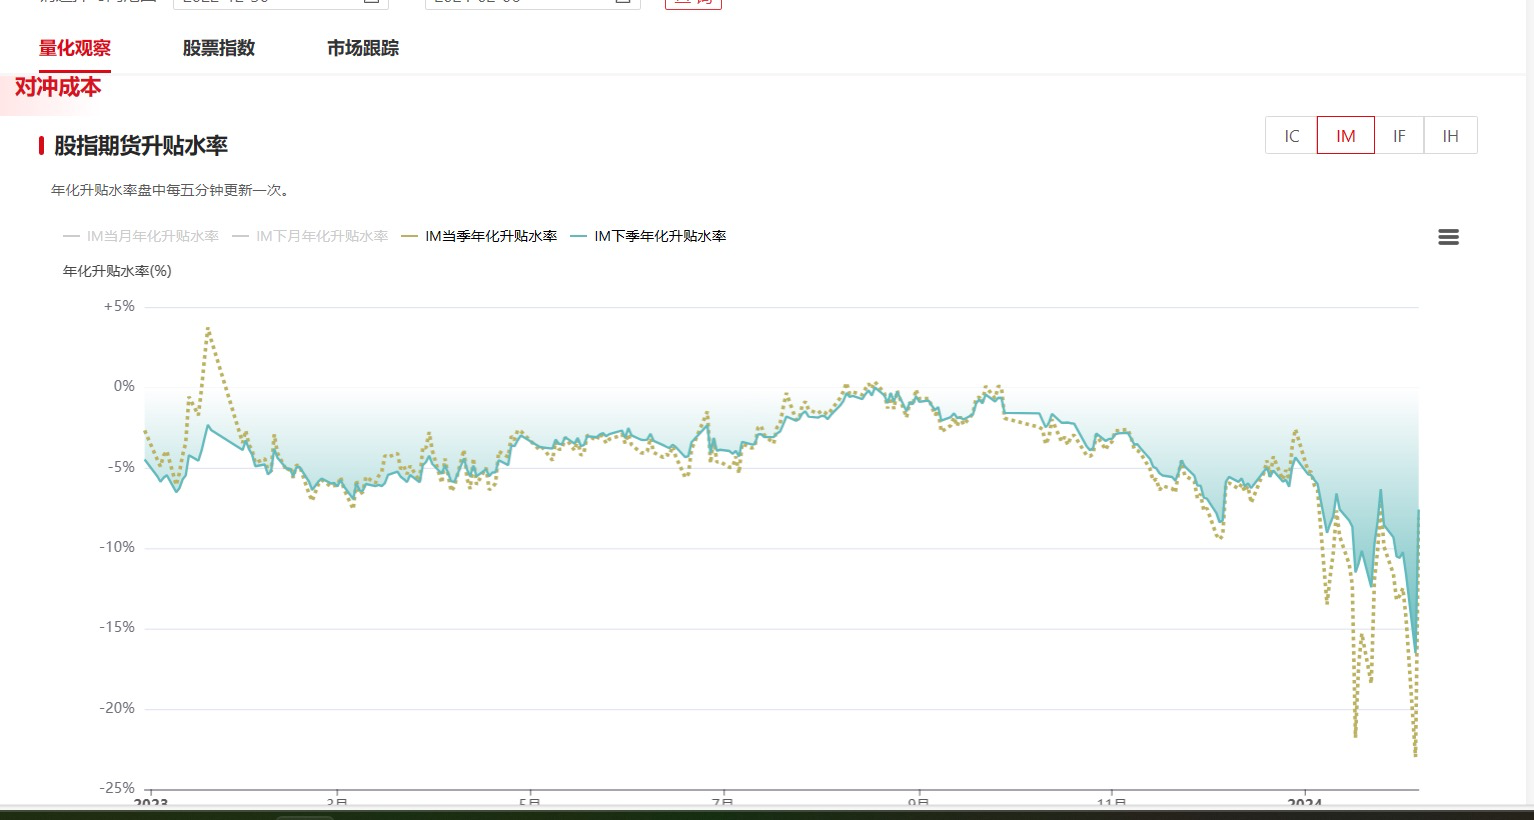Hide the IM当季年化升贴水率 legend series
1534x820 pixels.
pos(479,236)
